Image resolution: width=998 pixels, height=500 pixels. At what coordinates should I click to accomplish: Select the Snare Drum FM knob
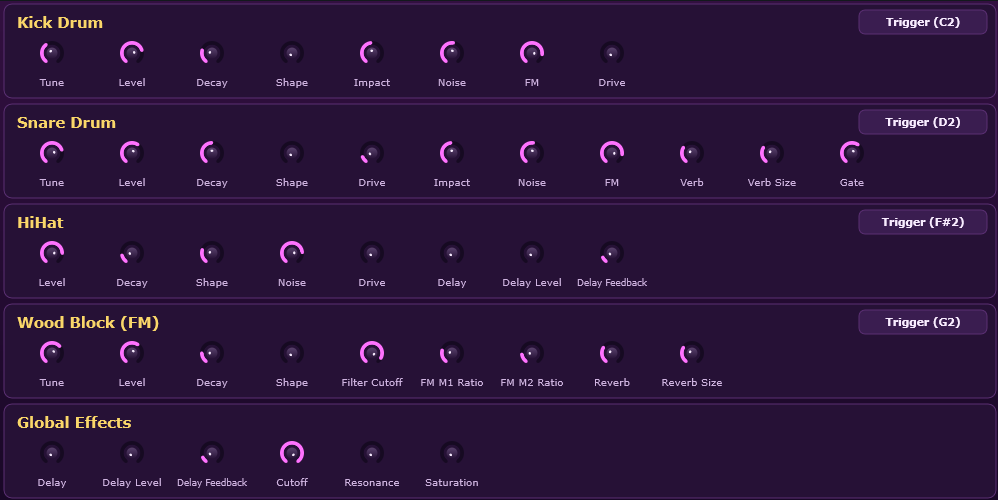pyautogui.click(x=612, y=153)
